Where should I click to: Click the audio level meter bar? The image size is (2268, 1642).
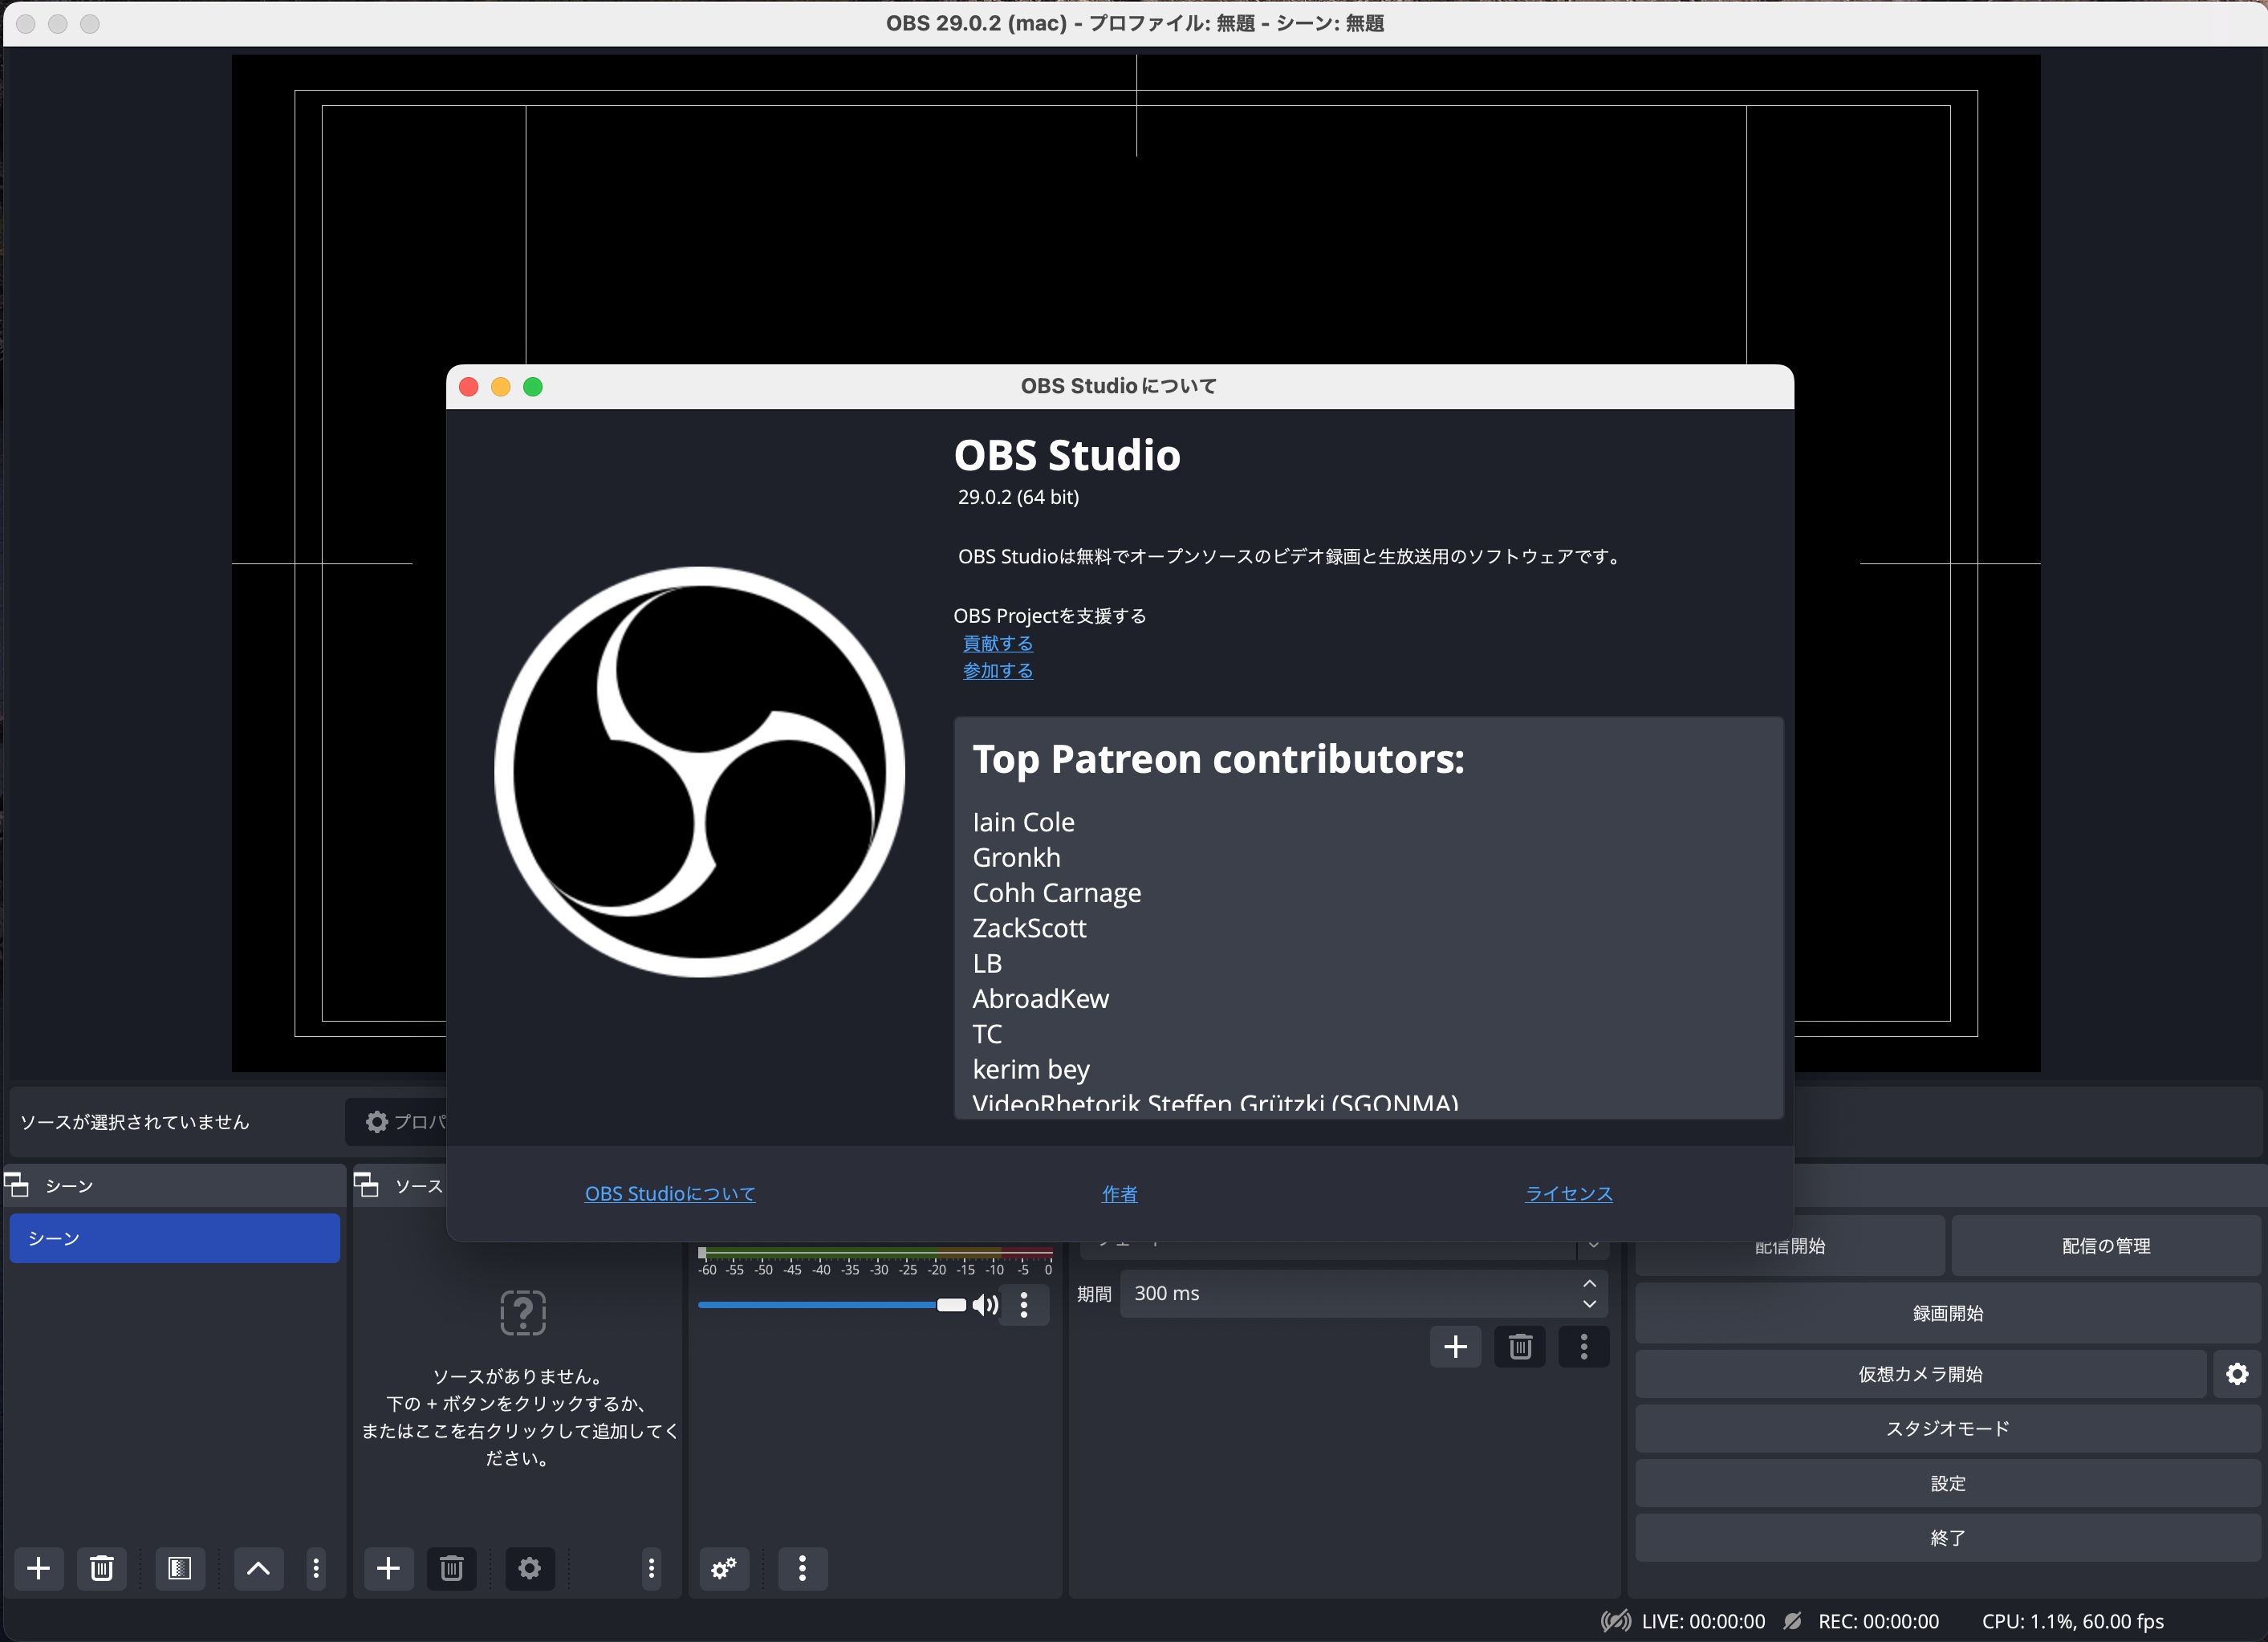(x=876, y=1251)
